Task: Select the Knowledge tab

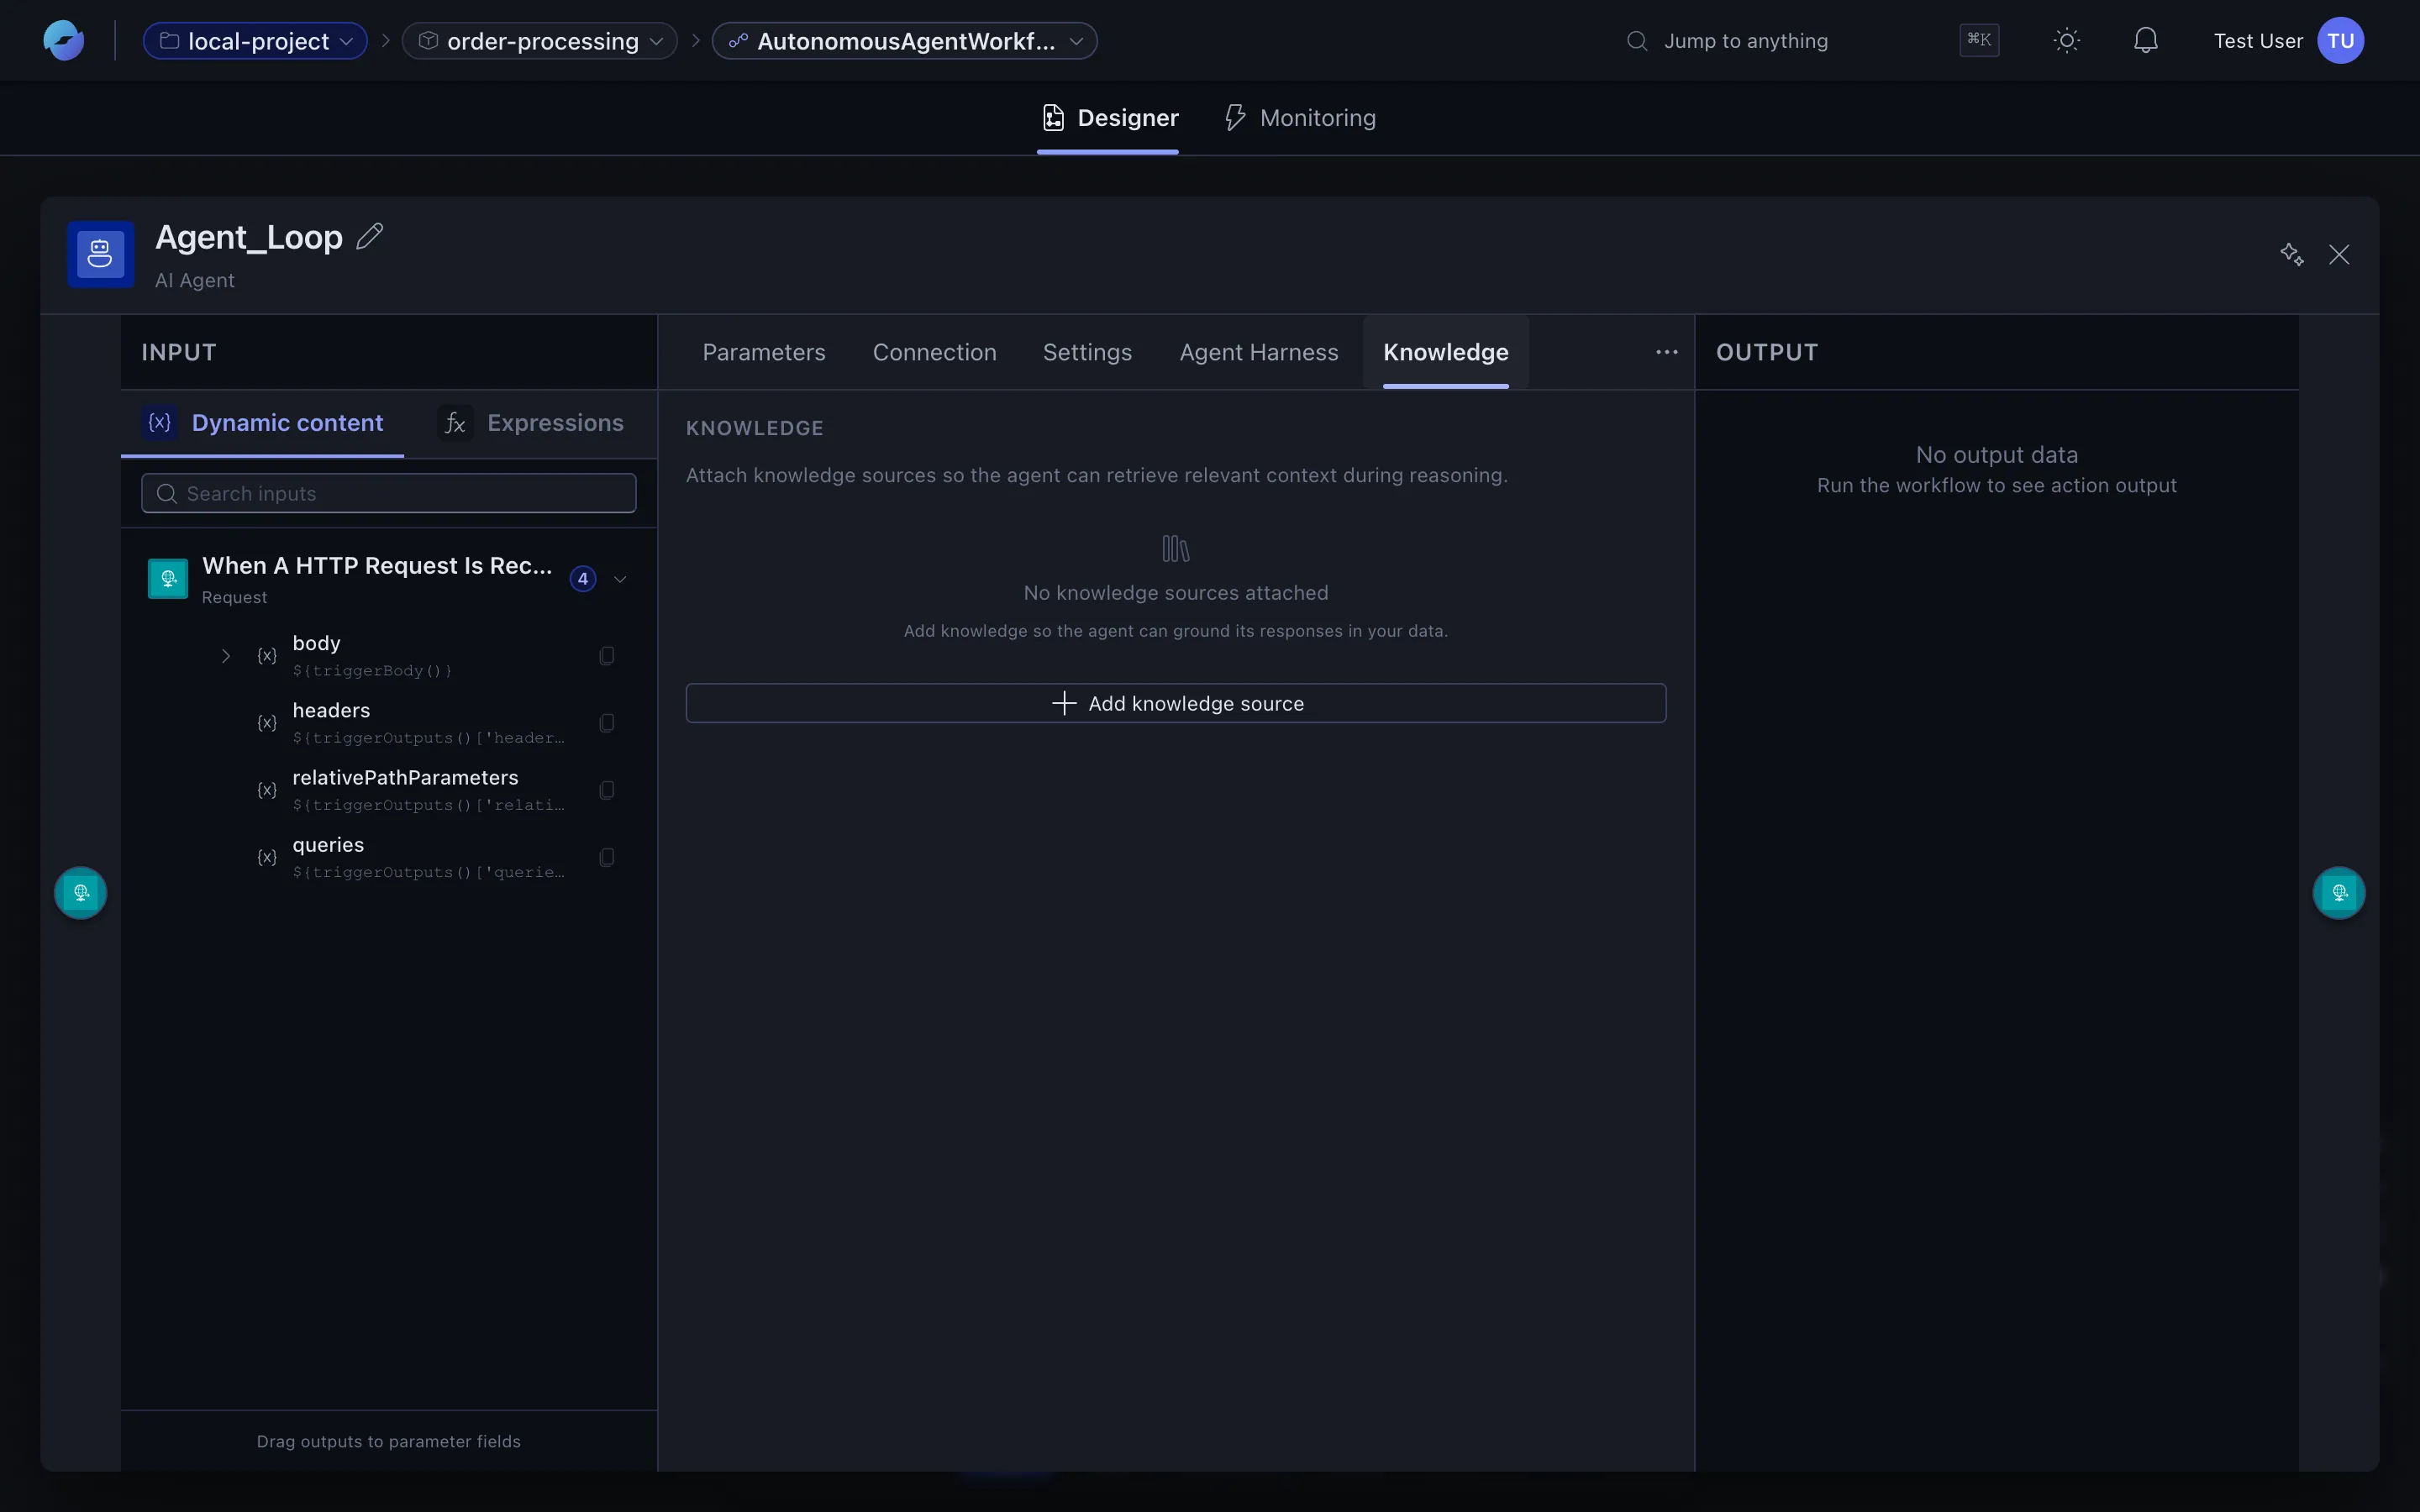Action: (1446, 352)
